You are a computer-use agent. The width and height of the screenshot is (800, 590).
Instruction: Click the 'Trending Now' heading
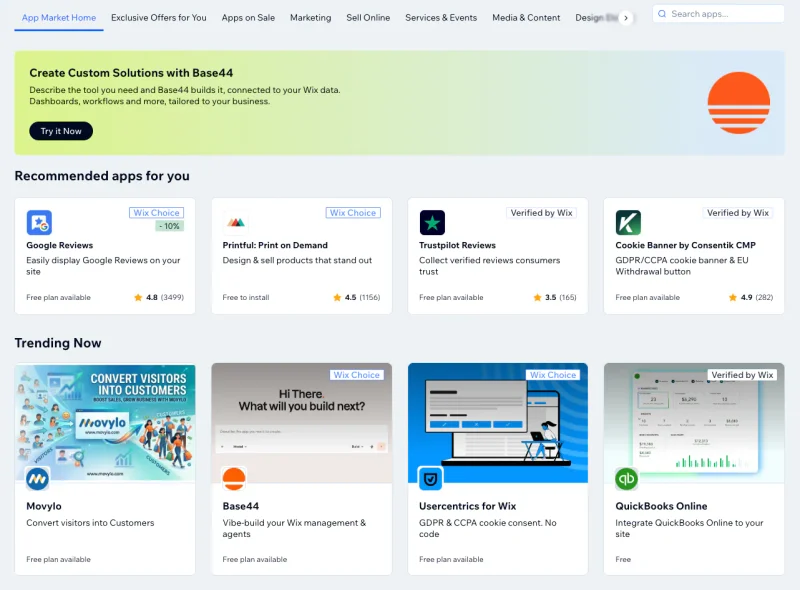tap(58, 343)
